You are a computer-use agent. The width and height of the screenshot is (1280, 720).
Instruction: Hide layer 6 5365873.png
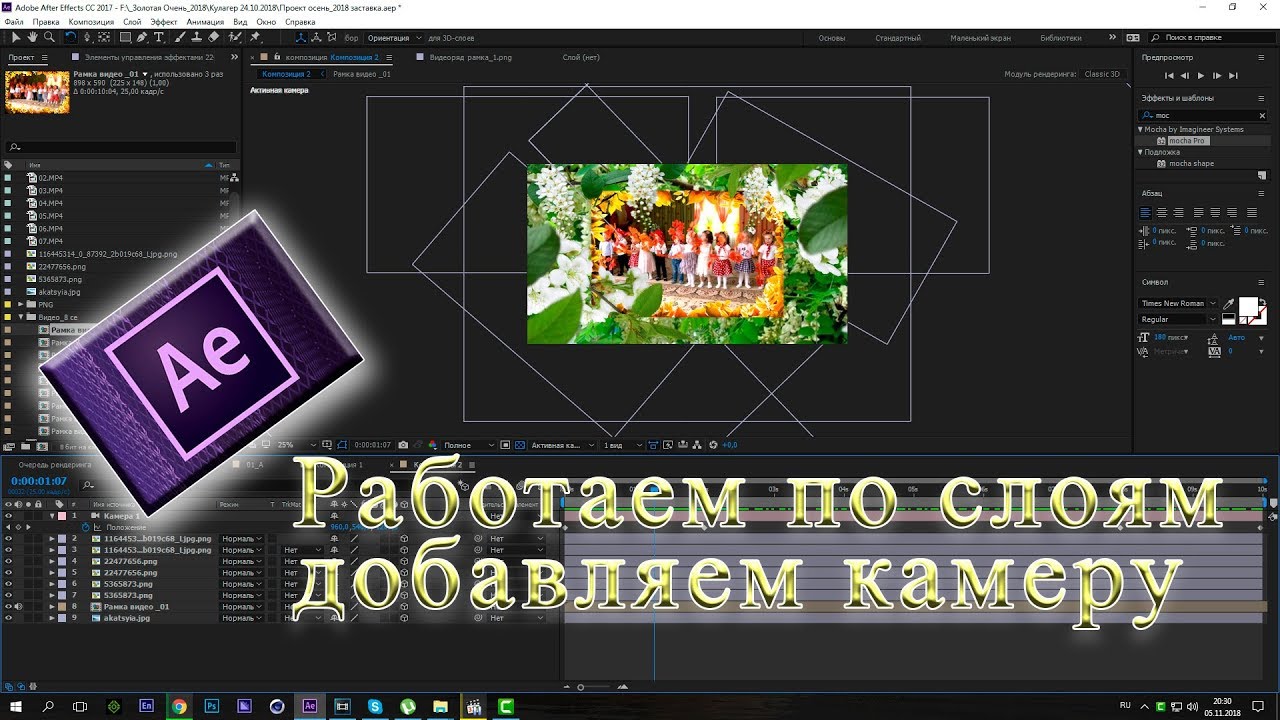point(8,584)
